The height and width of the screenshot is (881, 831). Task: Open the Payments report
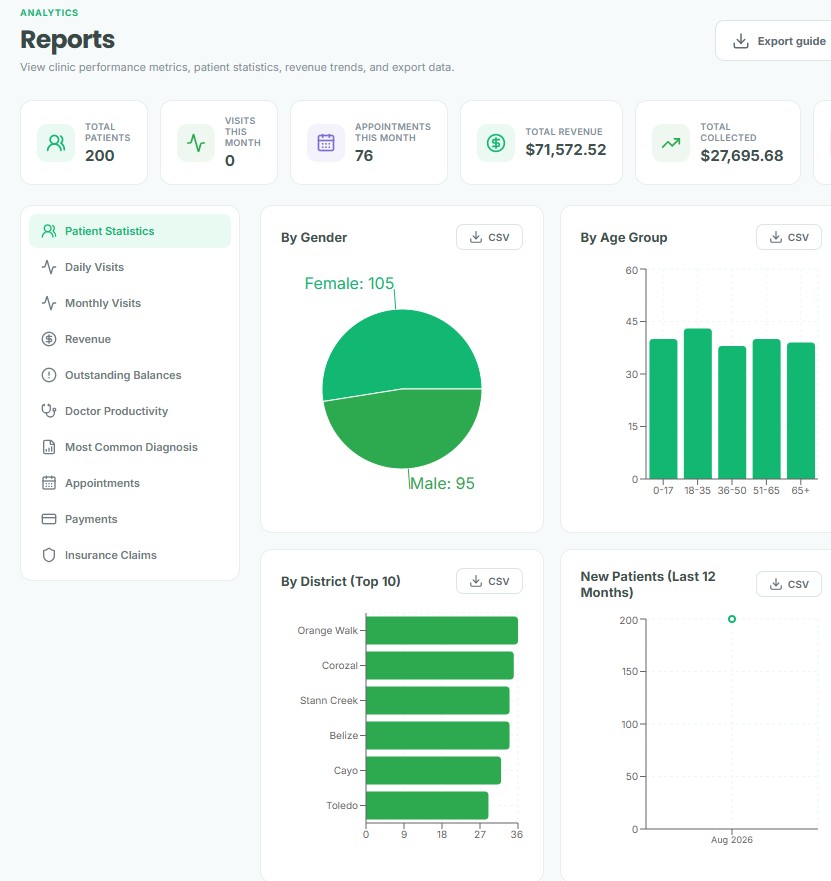pos(130,519)
